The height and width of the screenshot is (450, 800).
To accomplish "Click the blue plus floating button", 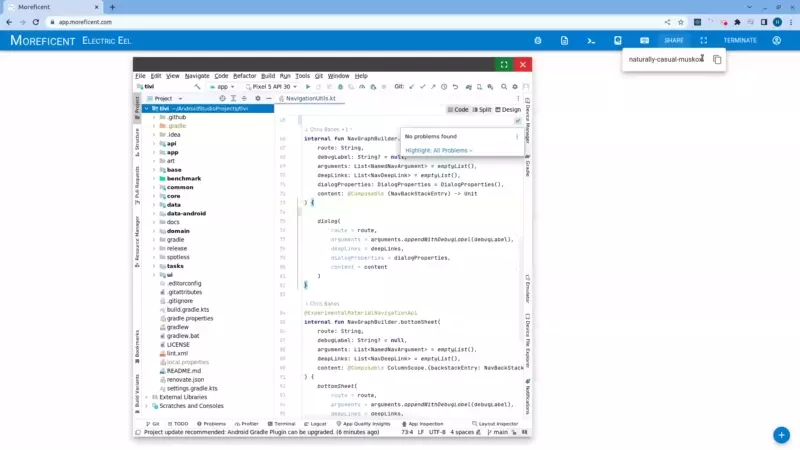I will [781, 434].
